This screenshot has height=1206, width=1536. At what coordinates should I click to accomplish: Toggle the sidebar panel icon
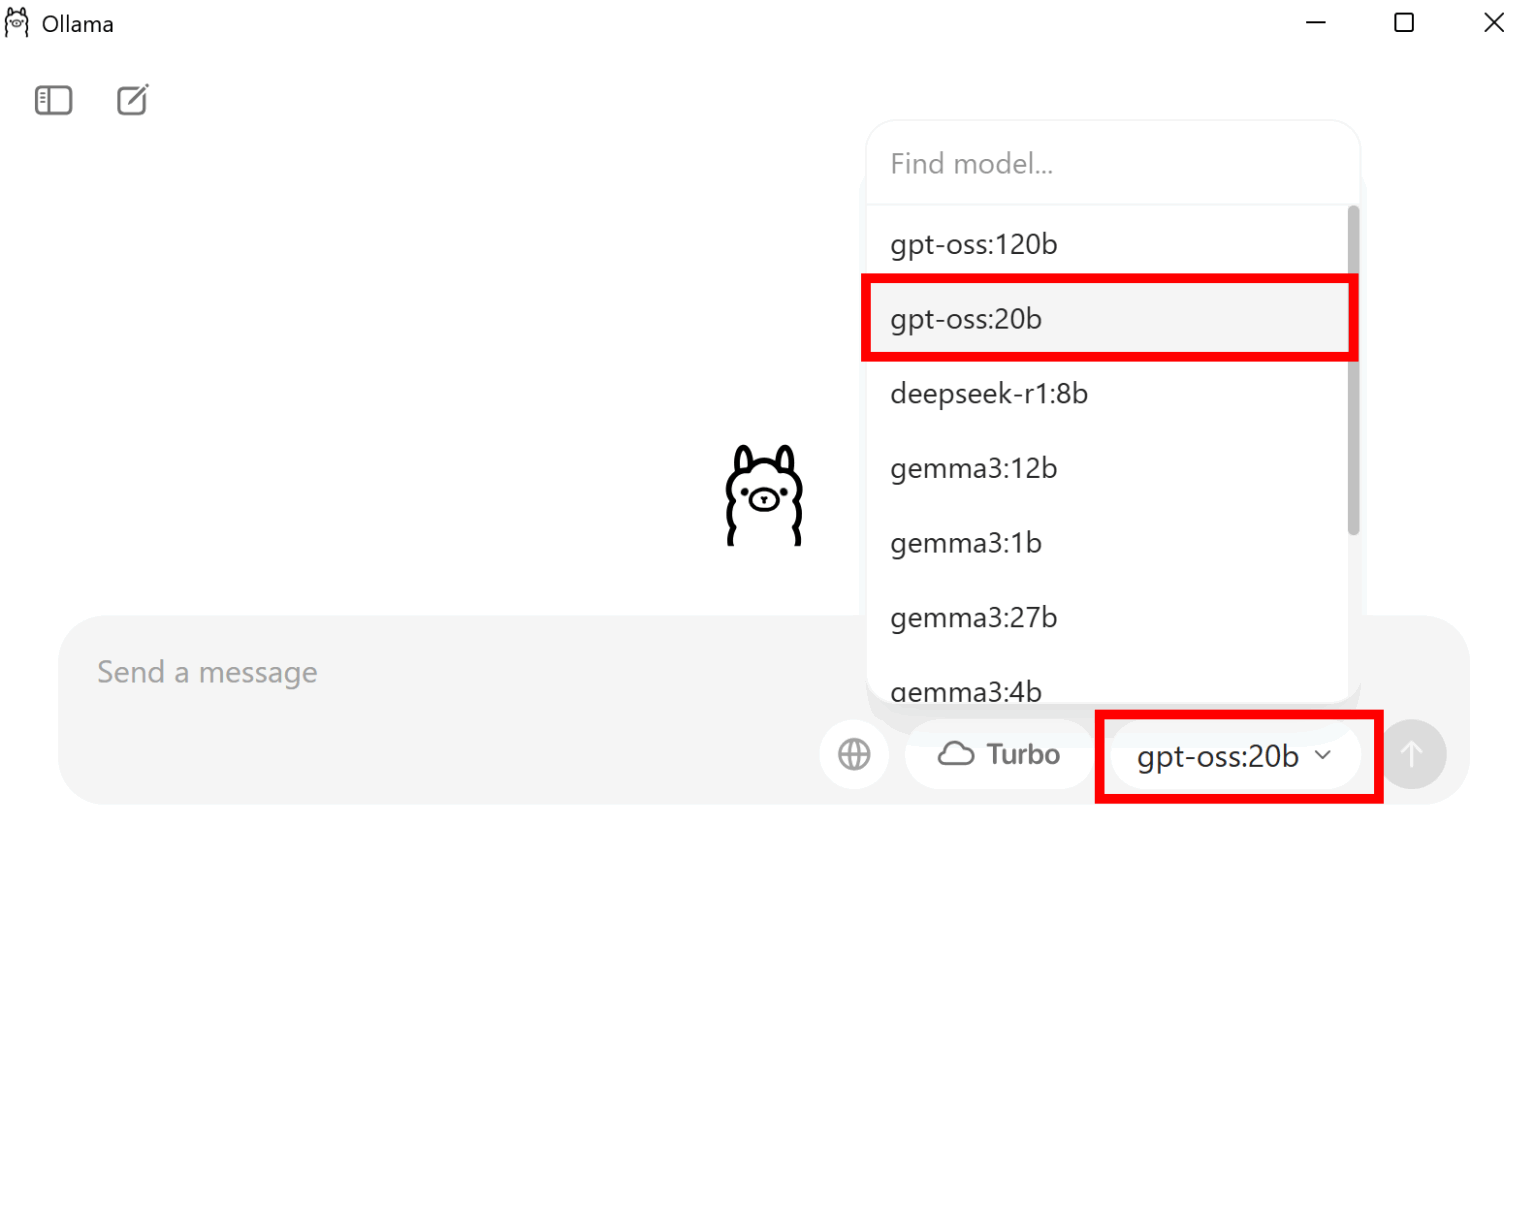coord(53,100)
